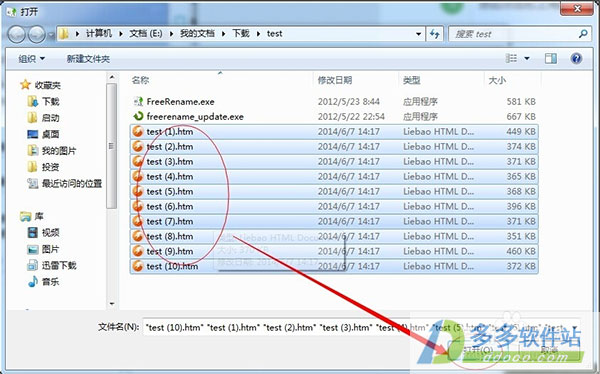Click the test (8).htm file icon
Viewport: 600px width, 374px height.
[137, 236]
